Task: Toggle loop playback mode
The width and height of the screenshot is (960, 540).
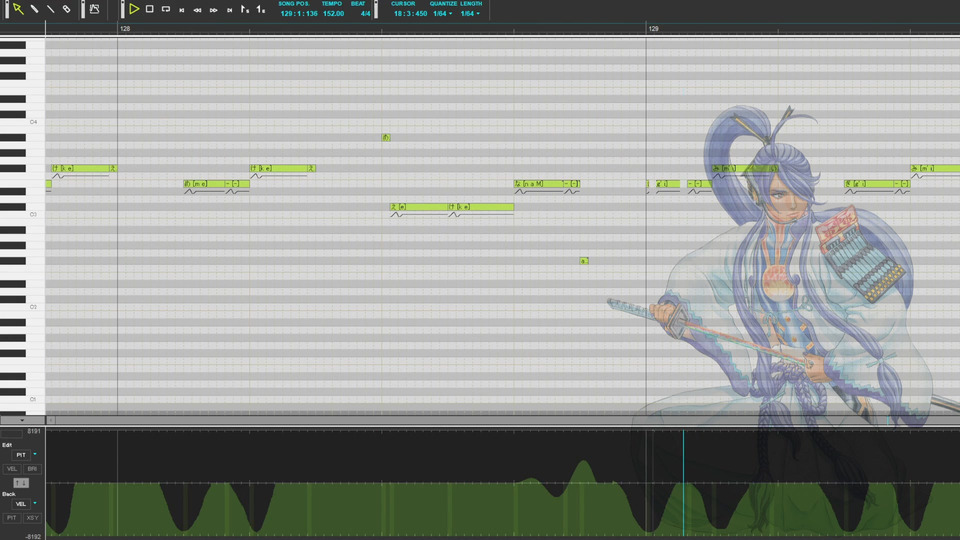Action: tap(166, 9)
